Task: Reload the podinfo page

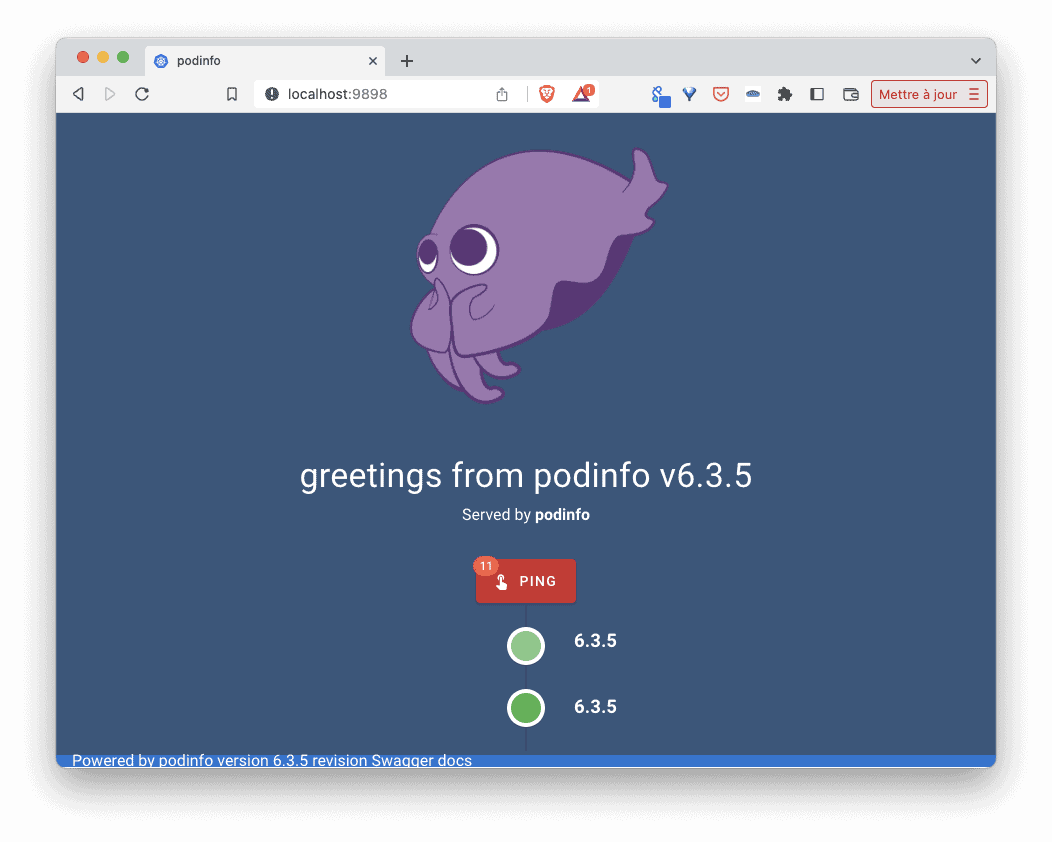Action: (x=142, y=94)
